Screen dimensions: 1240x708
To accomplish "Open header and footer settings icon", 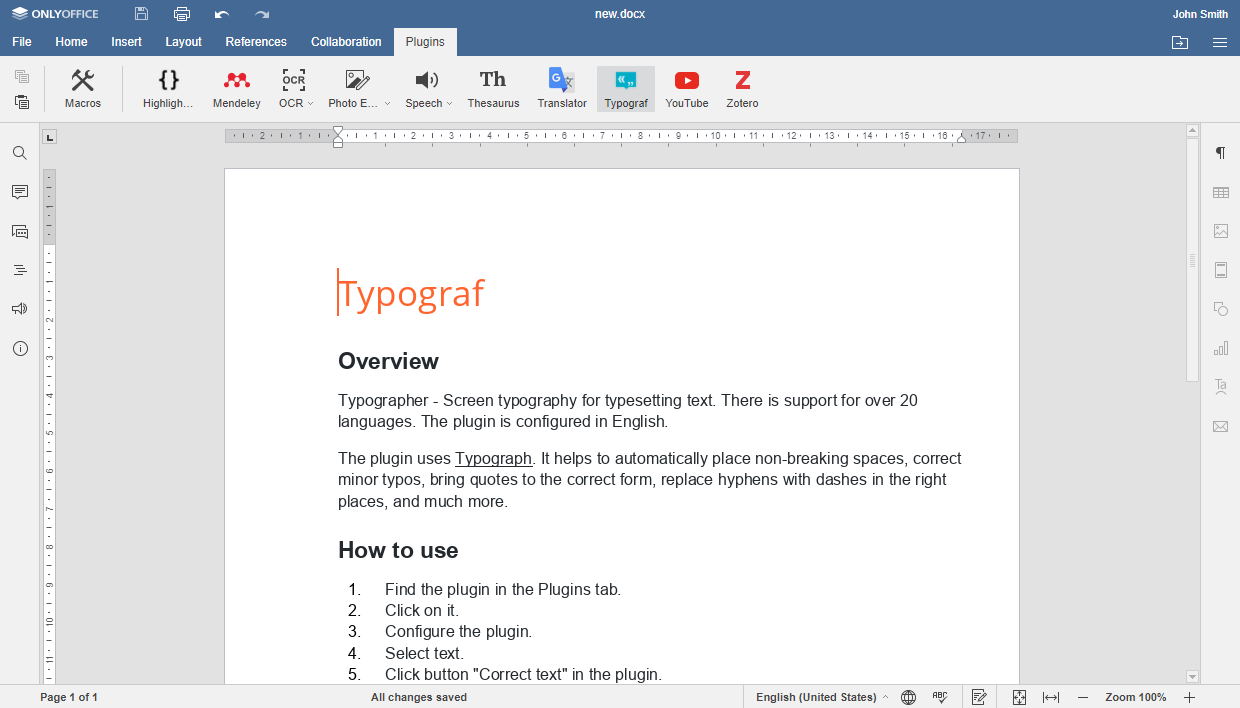I will click(x=1221, y=270).
